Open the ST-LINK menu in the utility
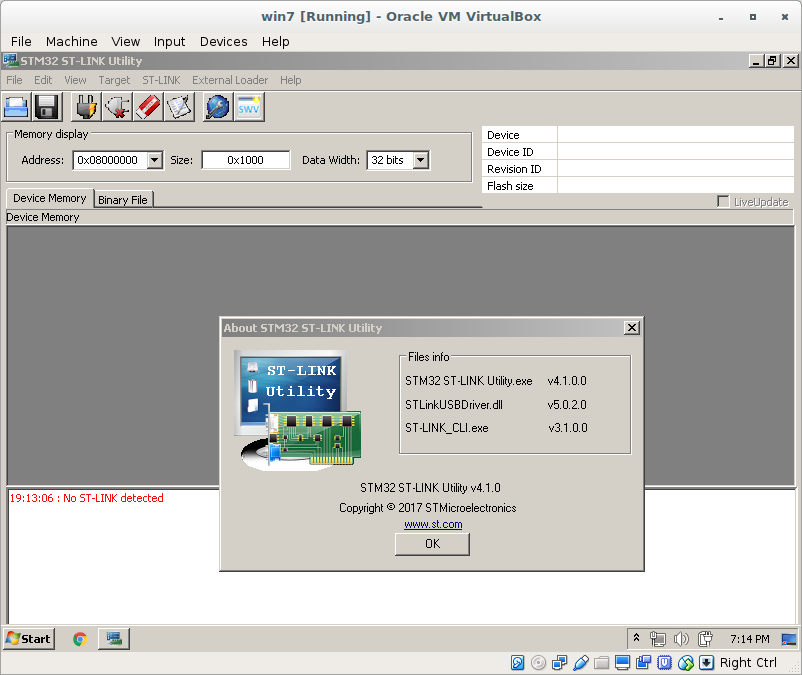This screenshot has width=802, height=675. 161,80
